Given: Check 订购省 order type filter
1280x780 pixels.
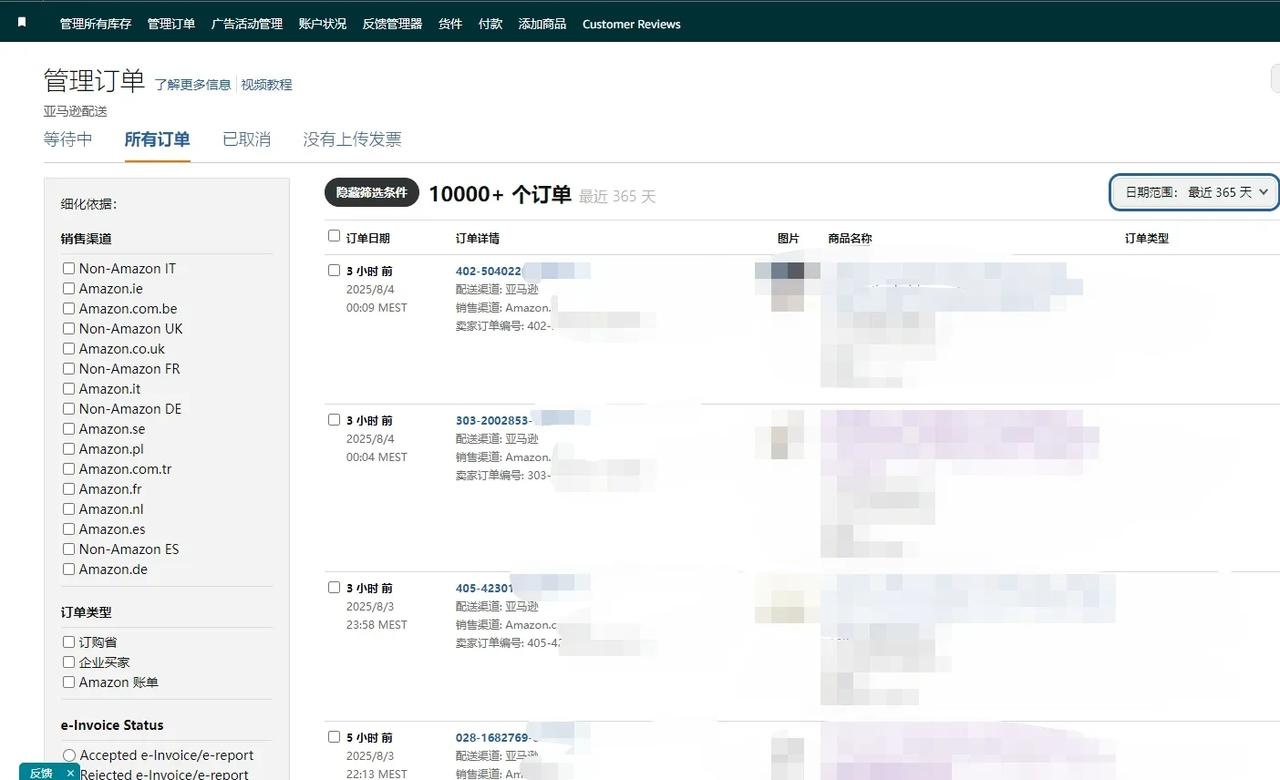Looking at the screenshot, I should [69, 642].
